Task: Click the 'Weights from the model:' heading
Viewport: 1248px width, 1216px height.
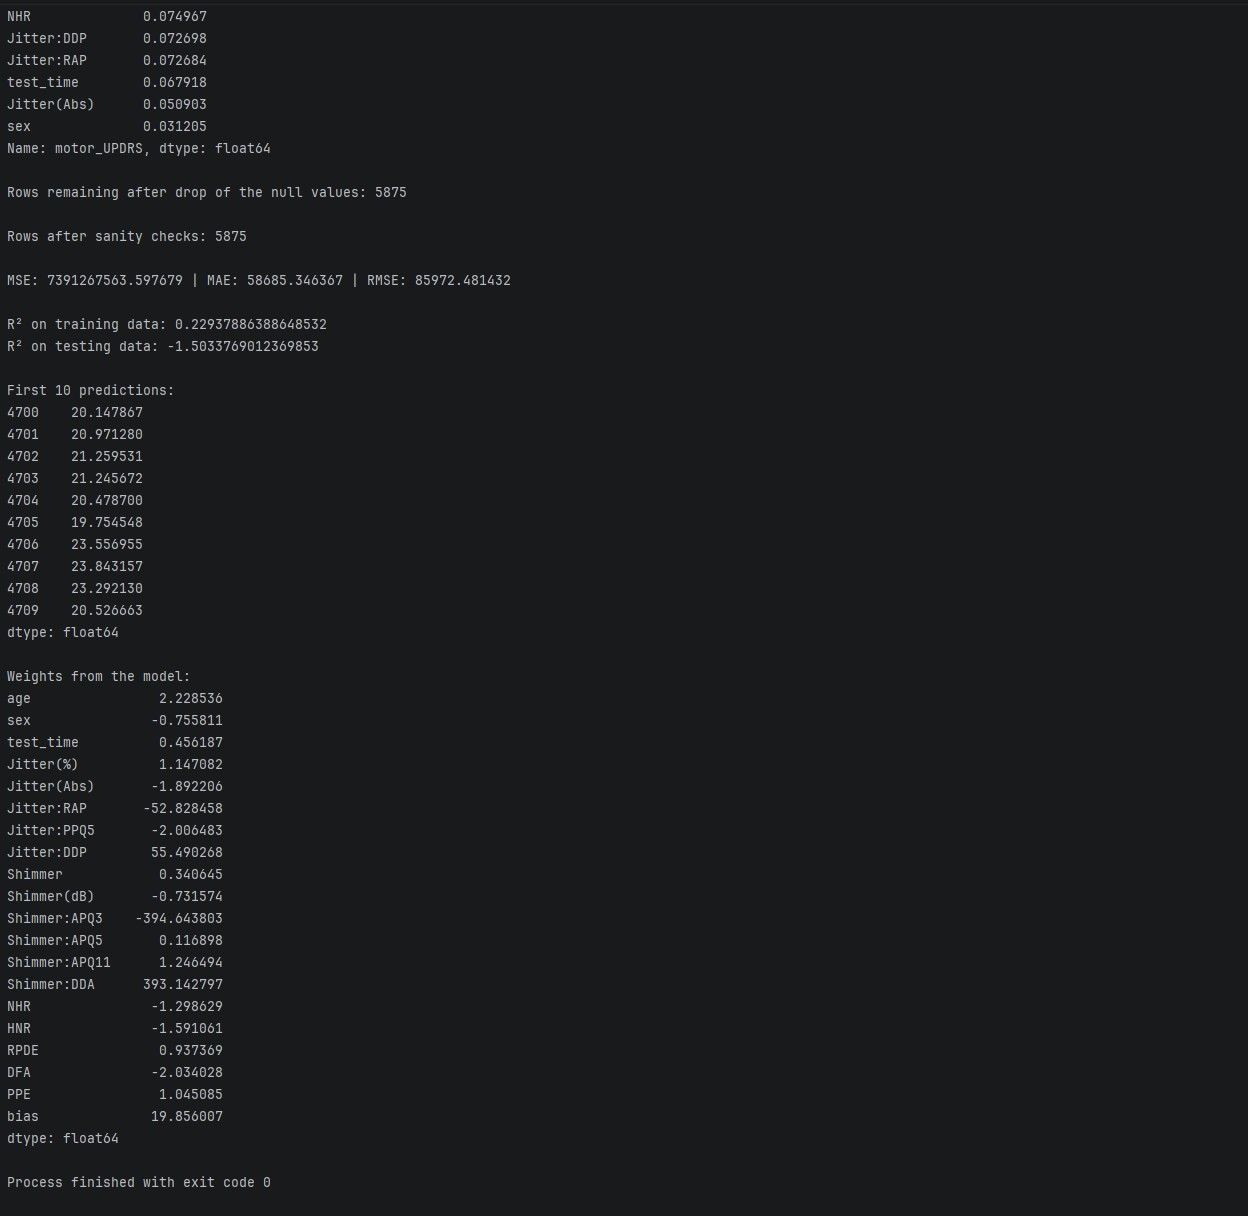Action: click(98, 677)
